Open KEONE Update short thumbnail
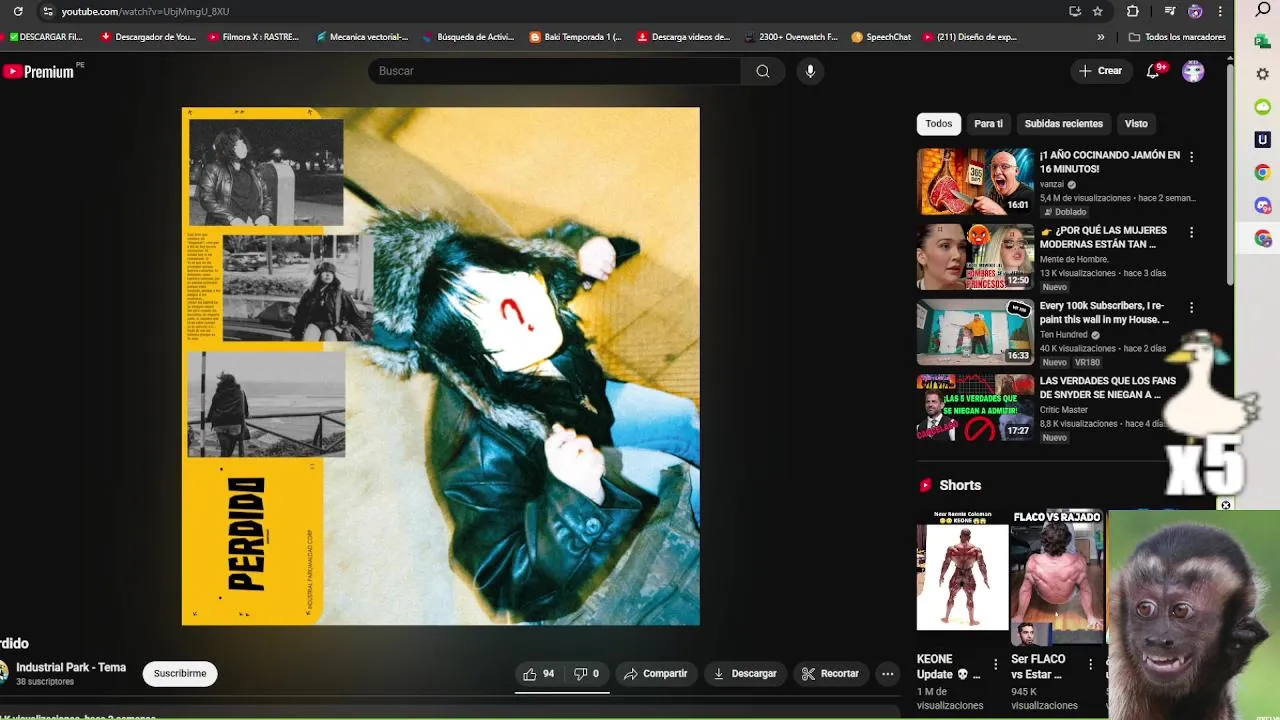Image resolution: width=1280 pixels, height=720 pixels. click(x=963, y=570)
